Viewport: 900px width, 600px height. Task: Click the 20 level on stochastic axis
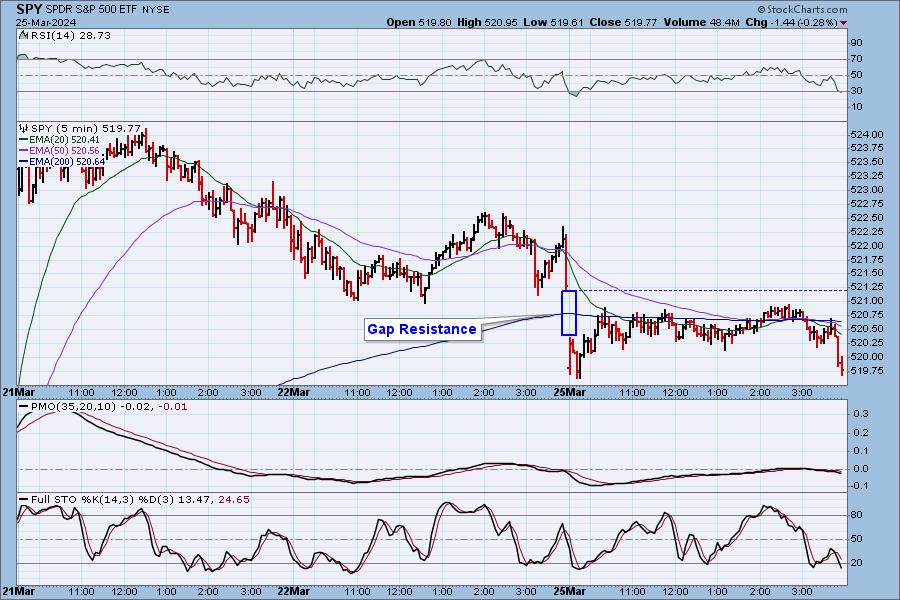[856, 563]
